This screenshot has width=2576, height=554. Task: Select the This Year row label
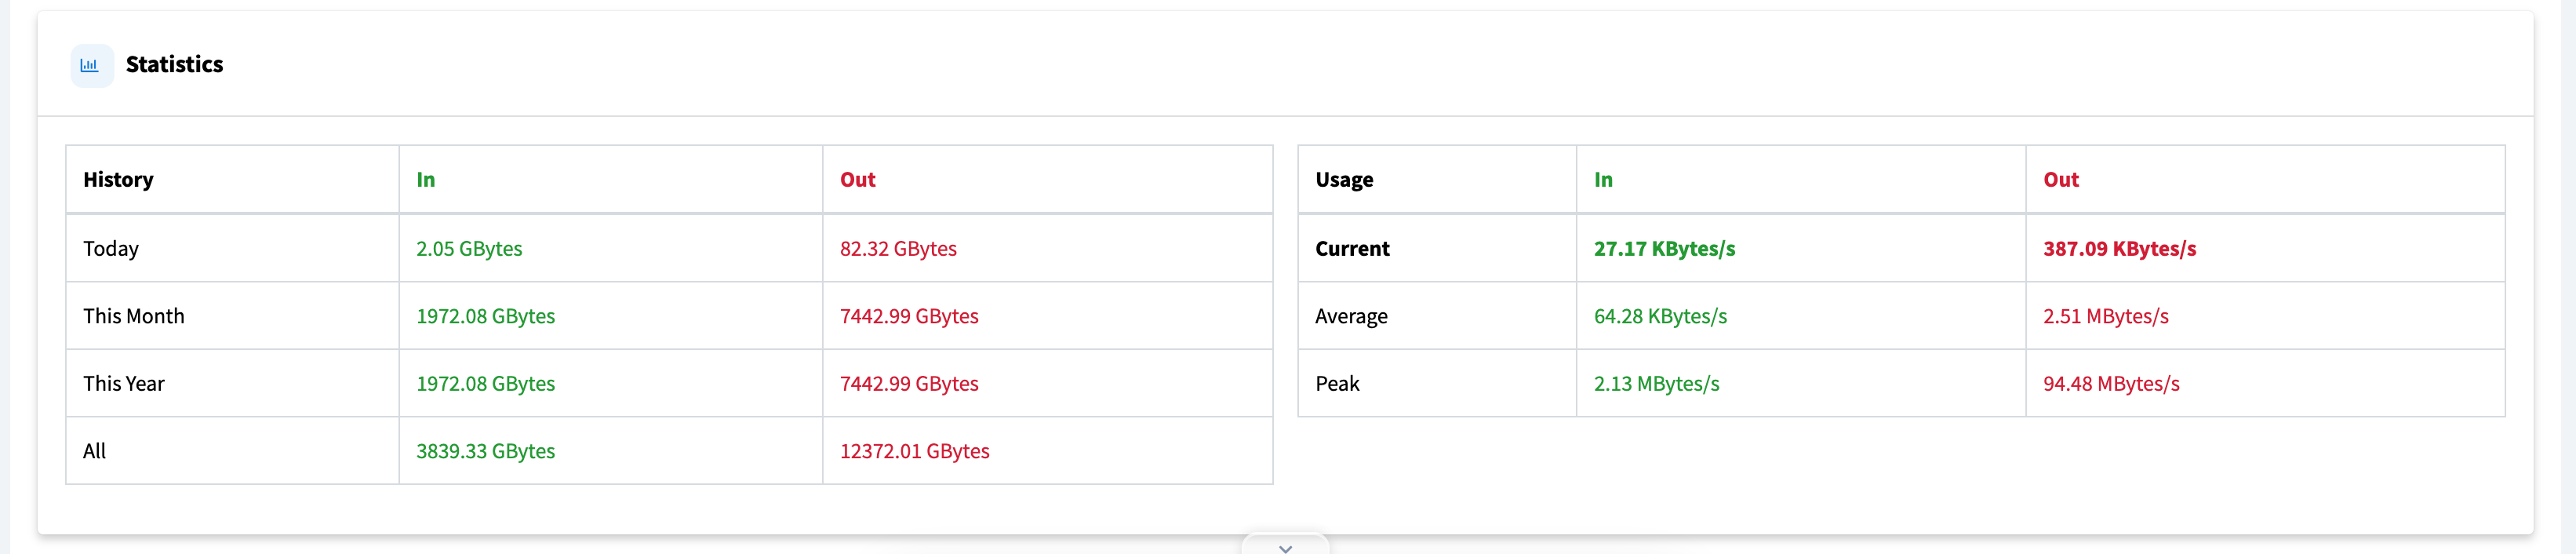pos(124,384)
